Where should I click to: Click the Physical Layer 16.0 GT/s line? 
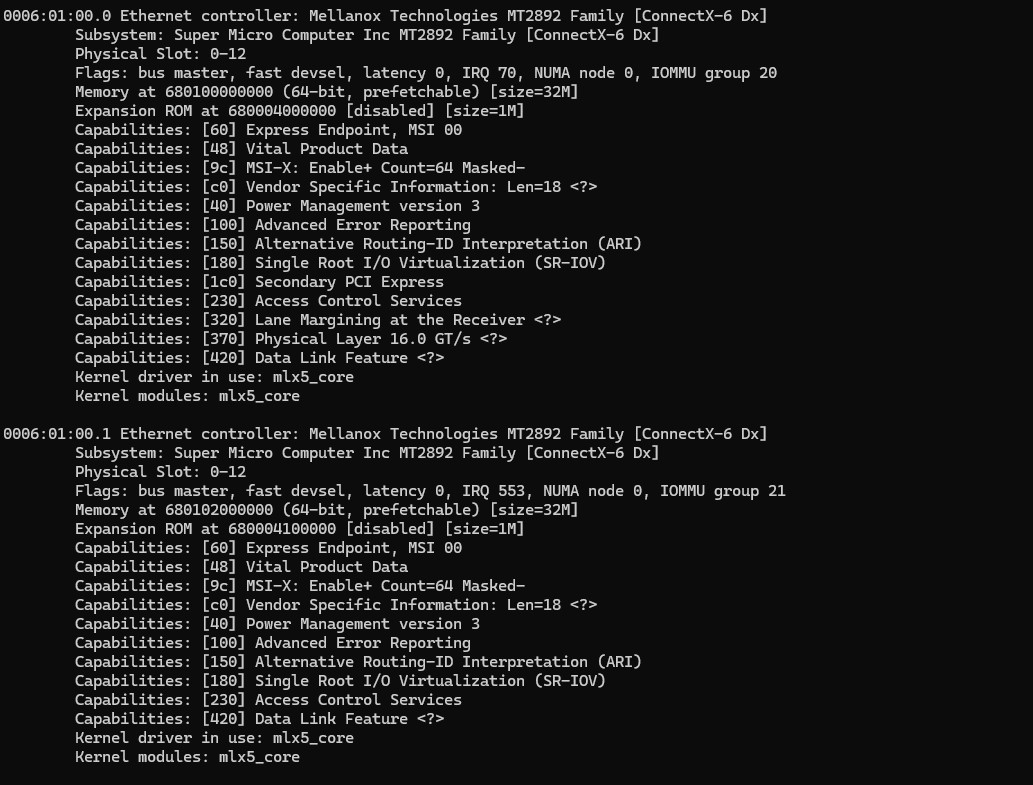(x=290, y=339)
